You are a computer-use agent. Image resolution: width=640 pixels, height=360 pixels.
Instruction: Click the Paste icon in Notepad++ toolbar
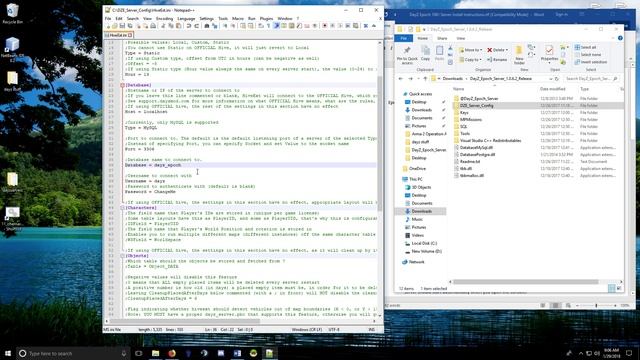[x=178, y=26]
